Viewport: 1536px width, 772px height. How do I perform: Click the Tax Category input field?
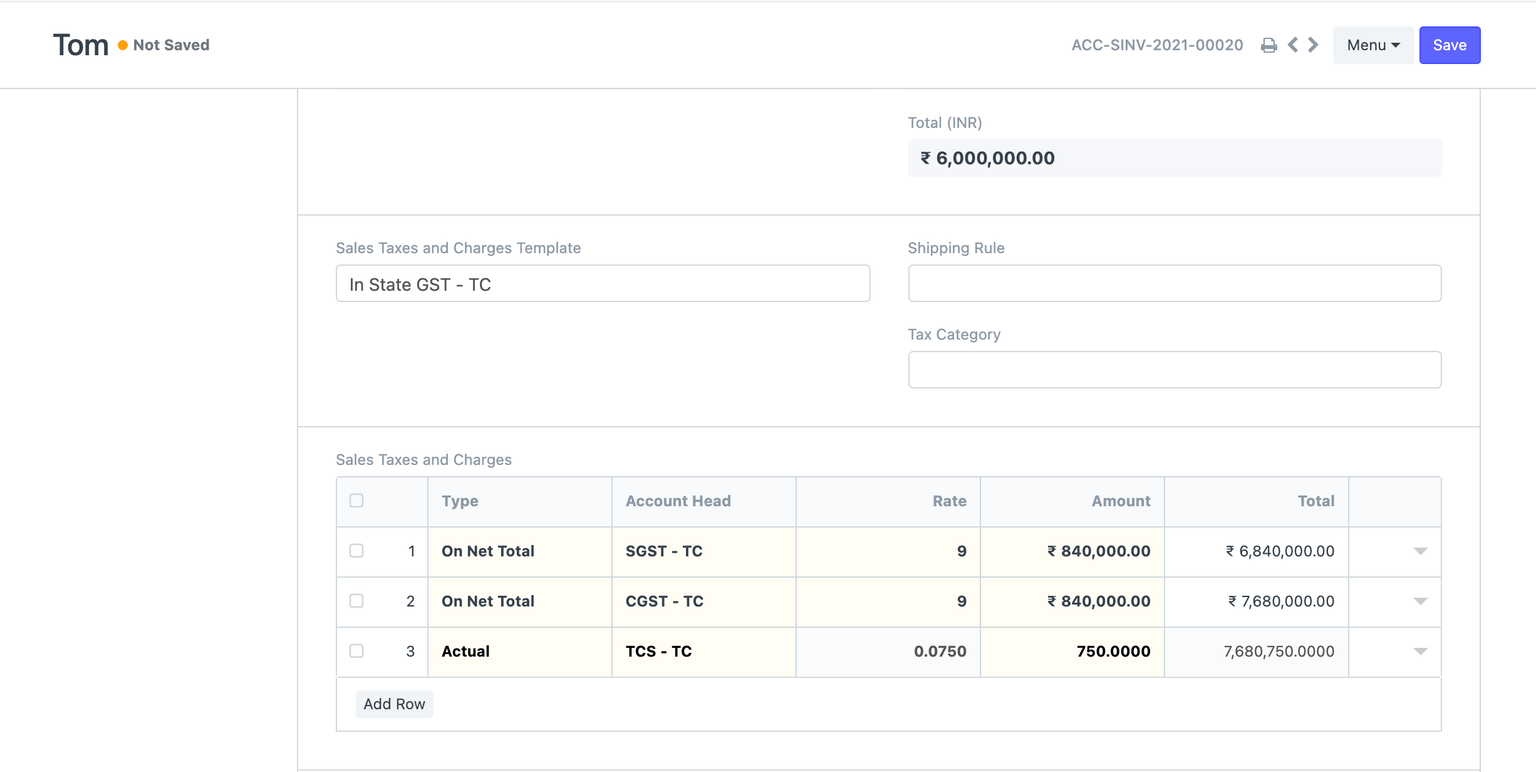tap(1174, 369)
